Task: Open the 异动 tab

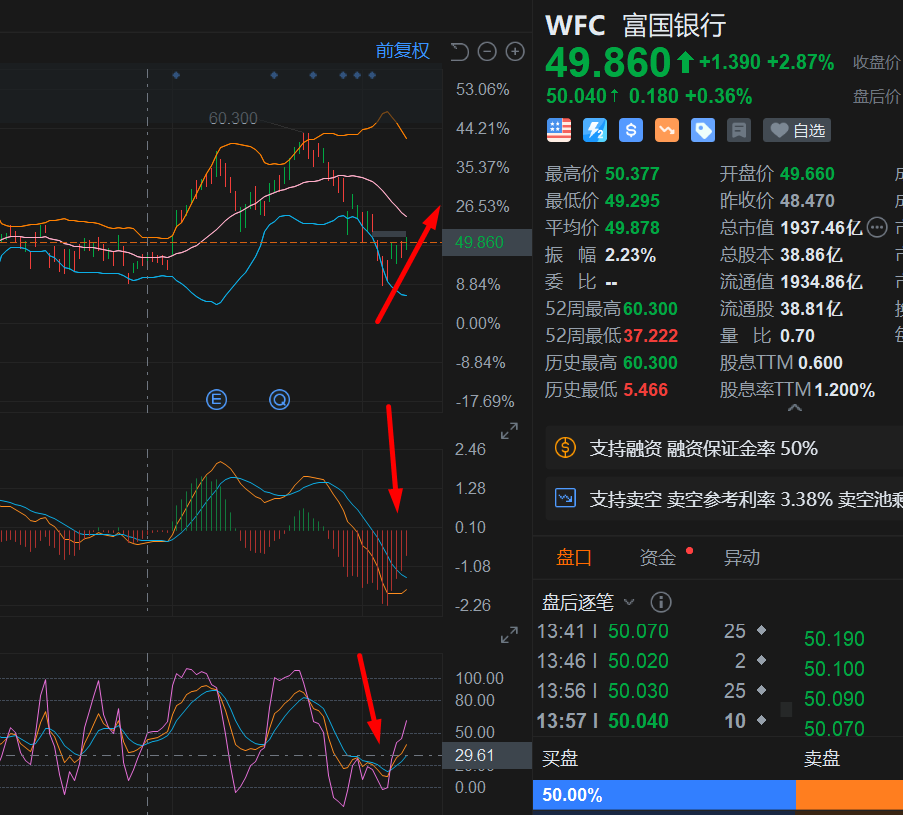Action: [741, 557]
